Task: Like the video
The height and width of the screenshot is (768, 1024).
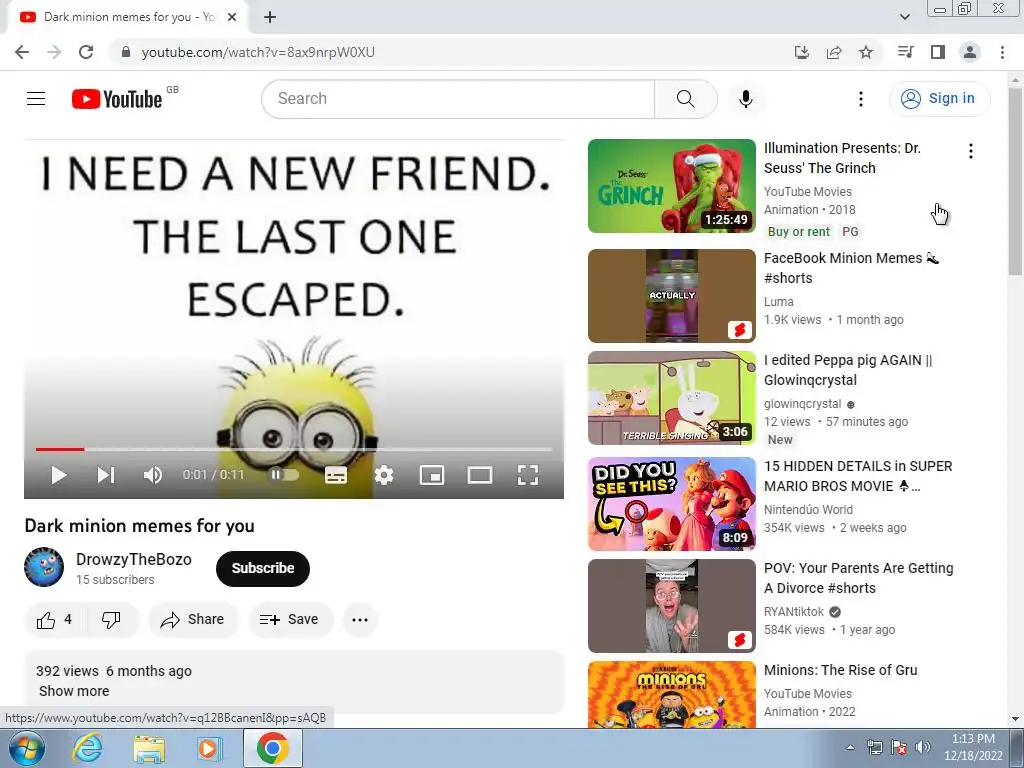Action: [x=55, y=619]
